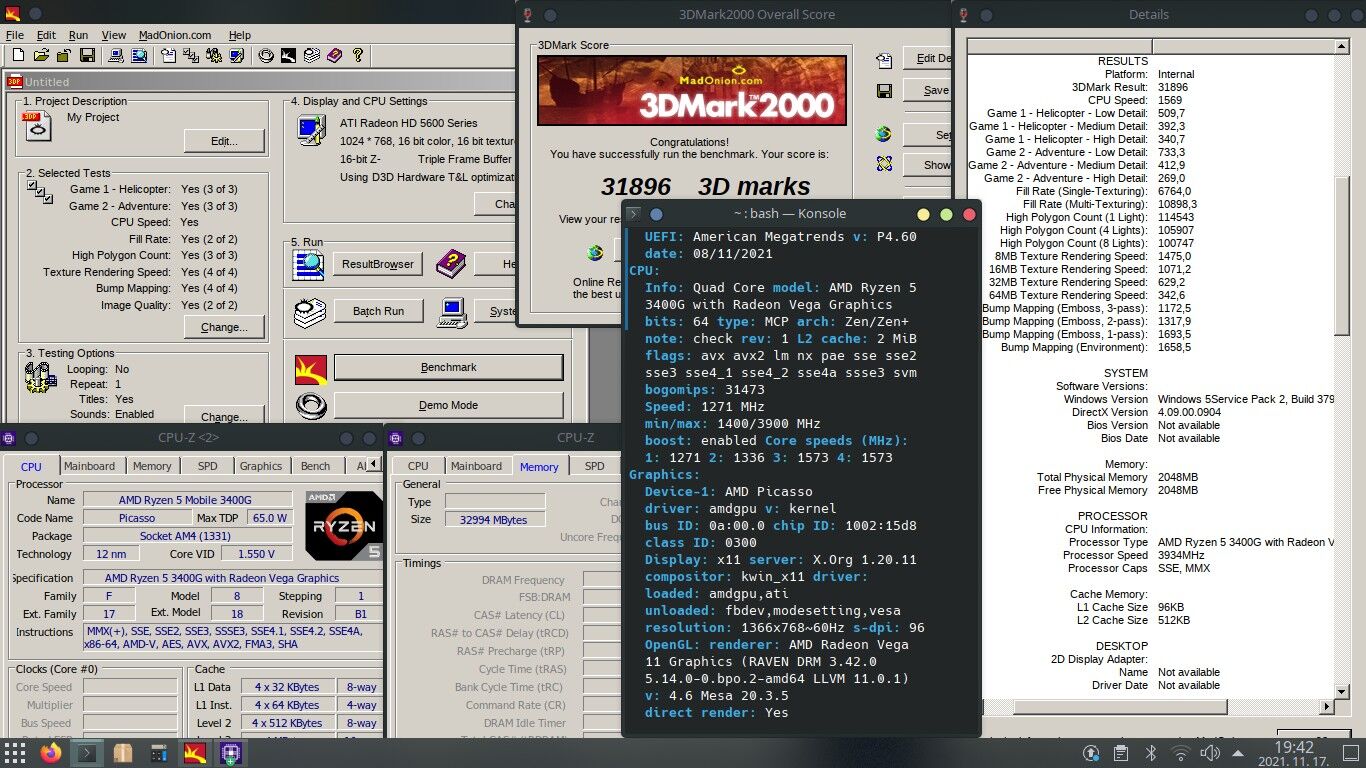Click Change... button under Selected Tests
The width and height of the screenshot is (1366, 768).
coord(224,327)
